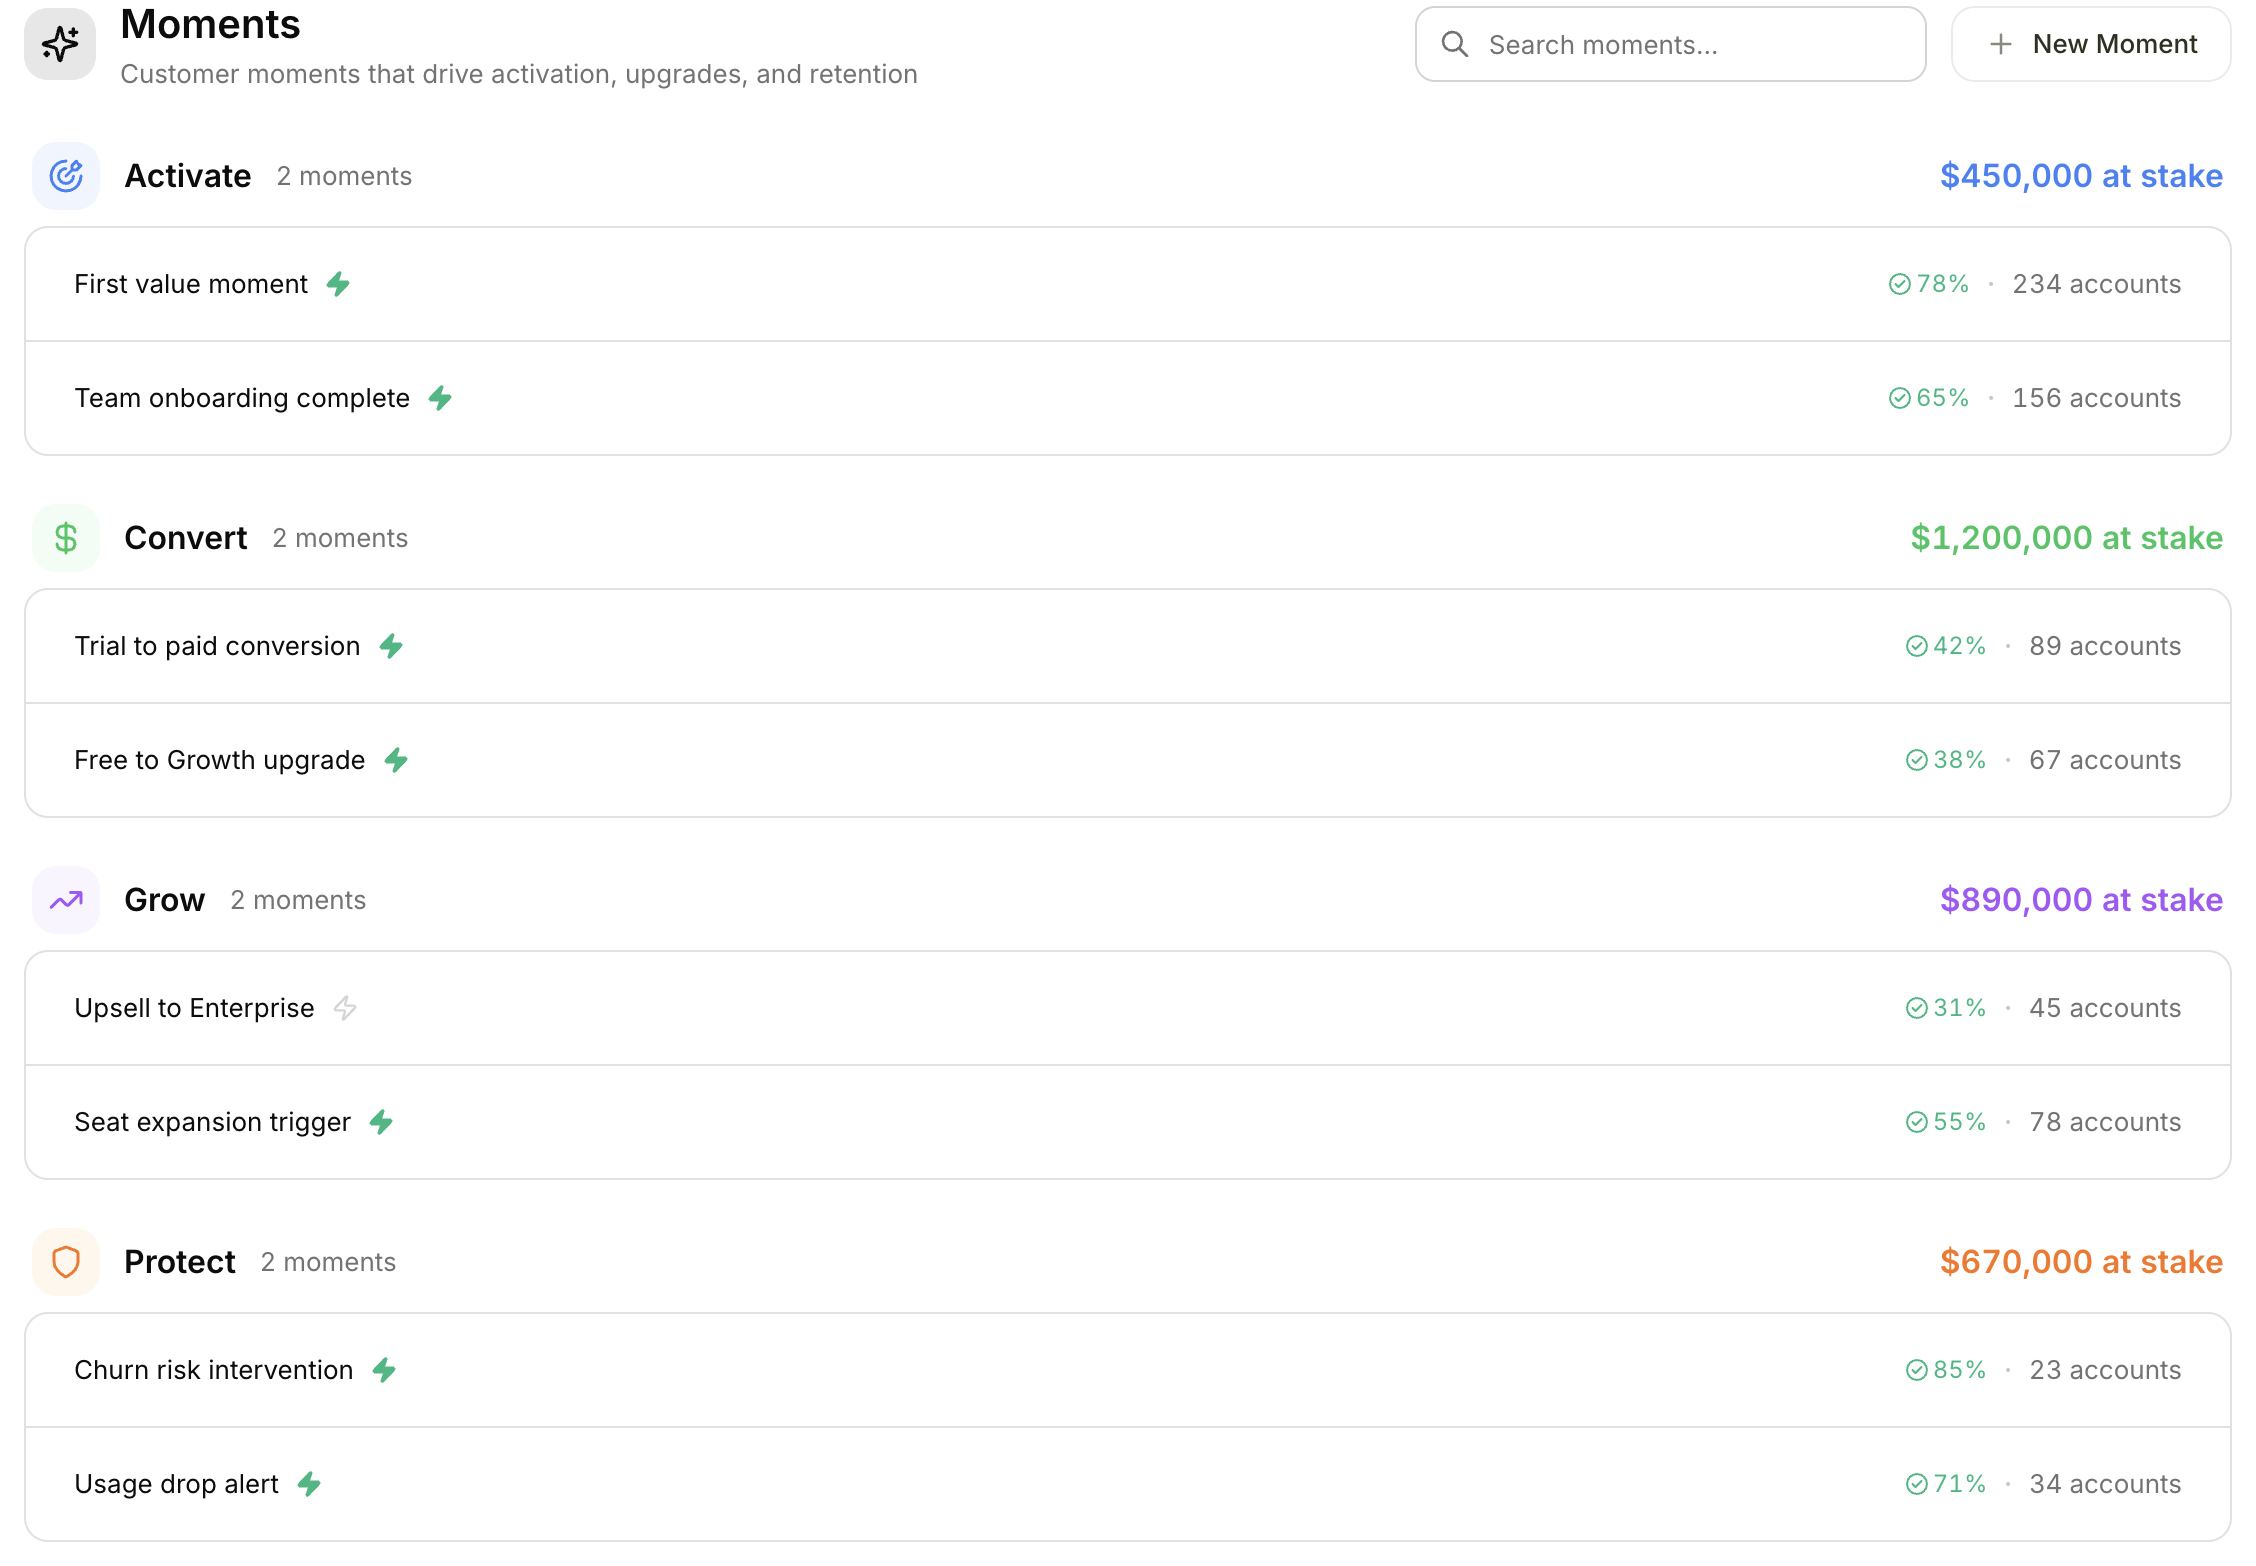This screenshot has height=1566, width=2256.
Task: Click the checkmark badge beside 78%
Action: click(x=1899, y=284)
